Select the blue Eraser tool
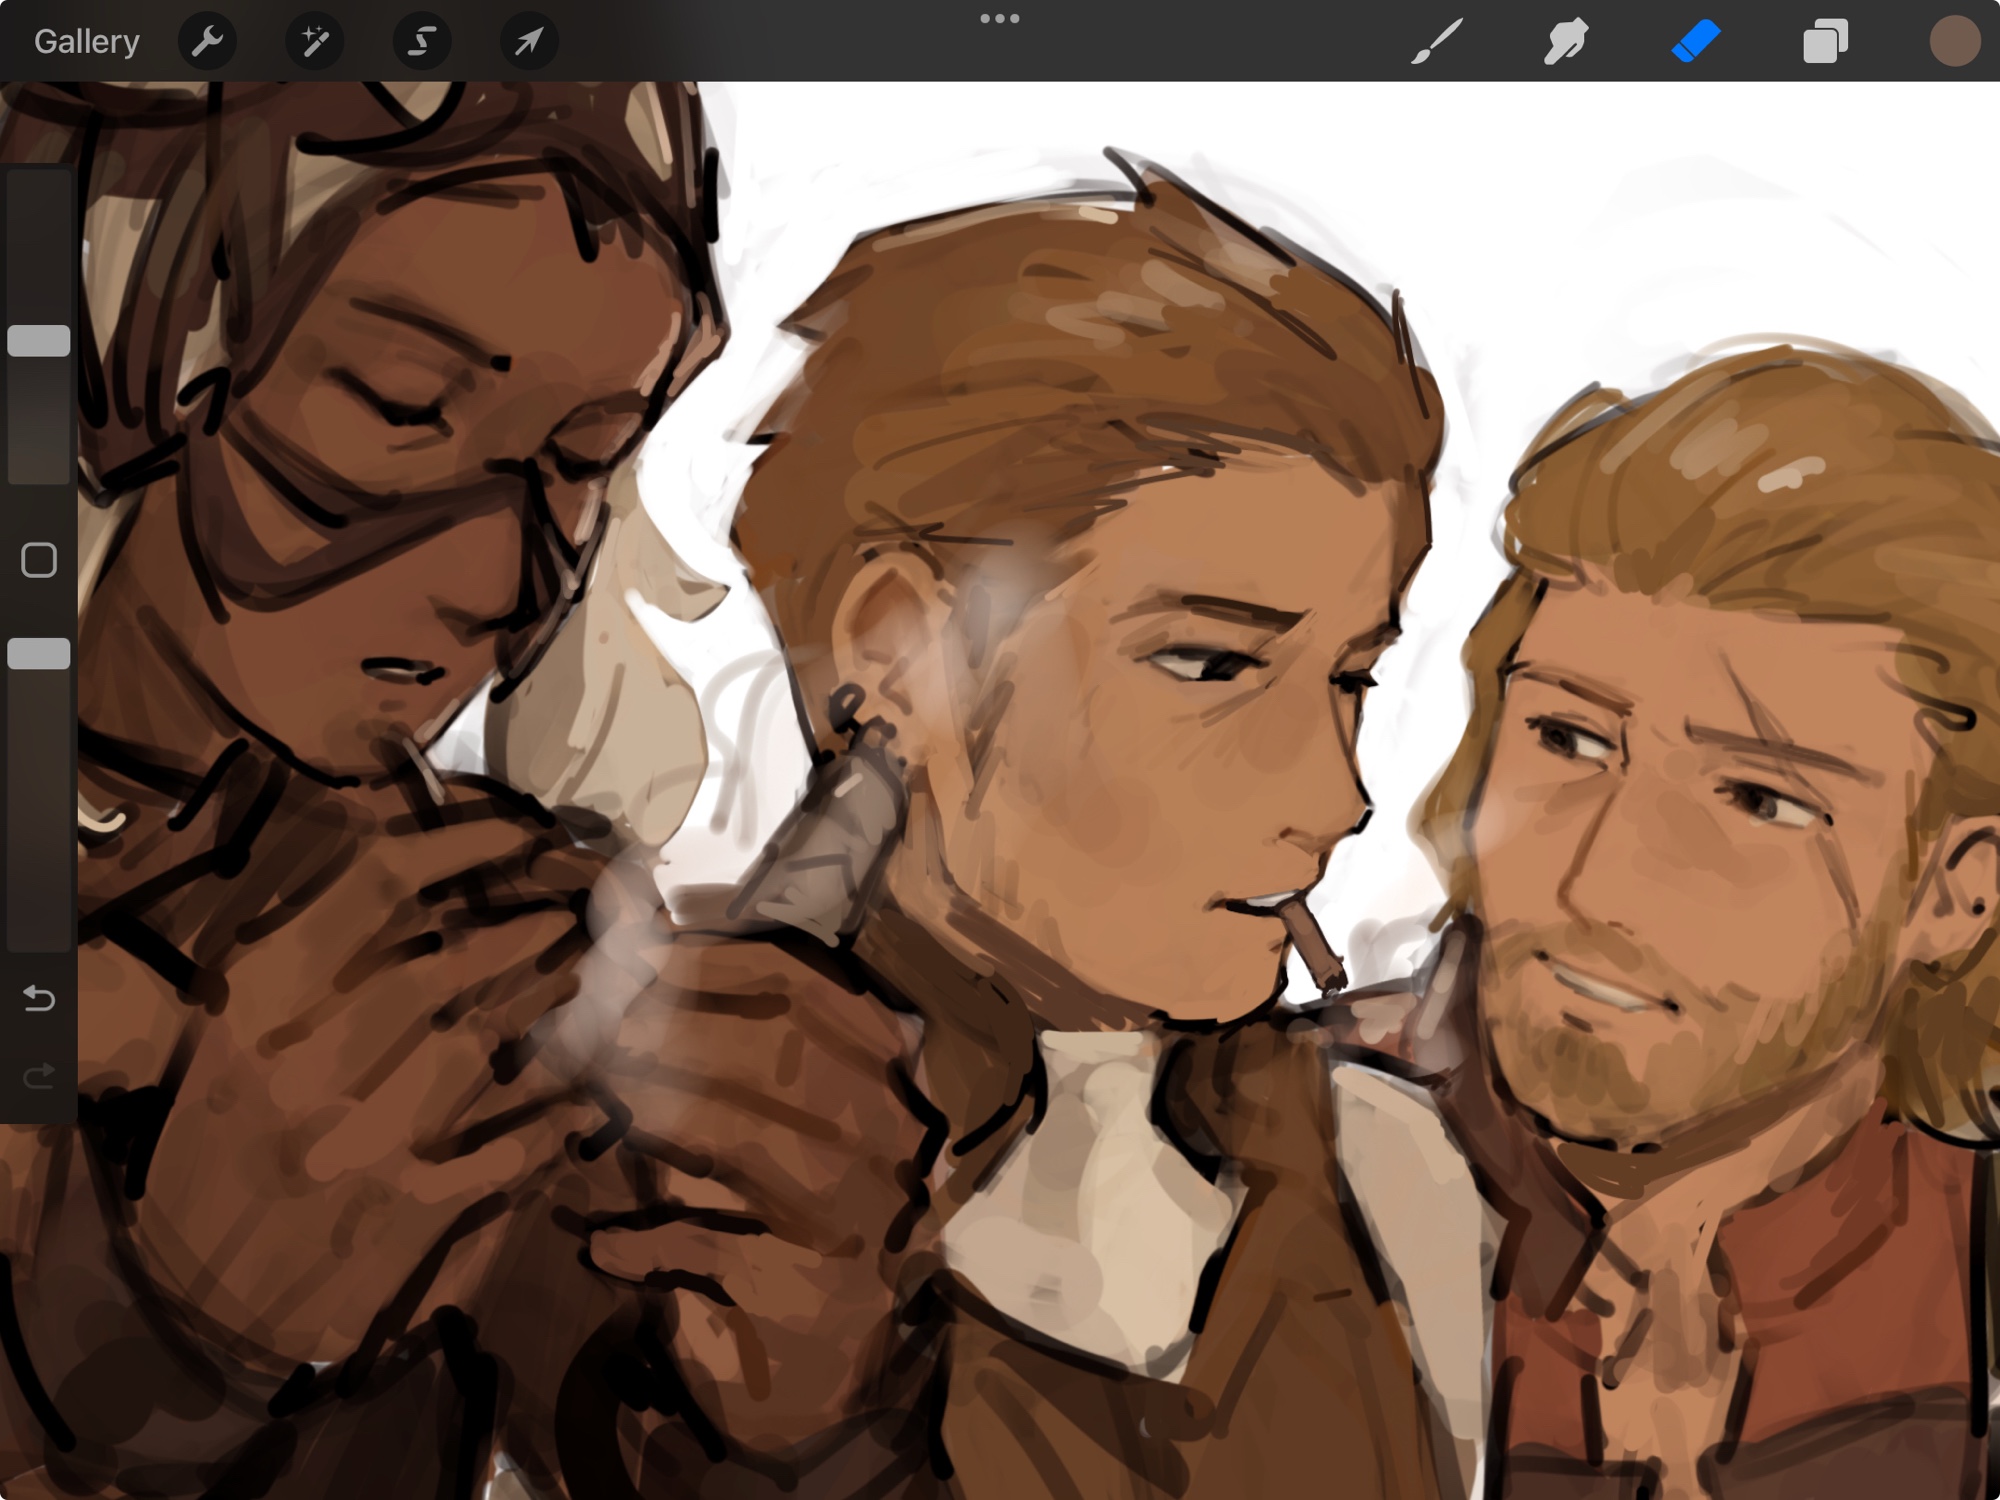Viewport: 2000px width, 1500px height. point(1695,41)
